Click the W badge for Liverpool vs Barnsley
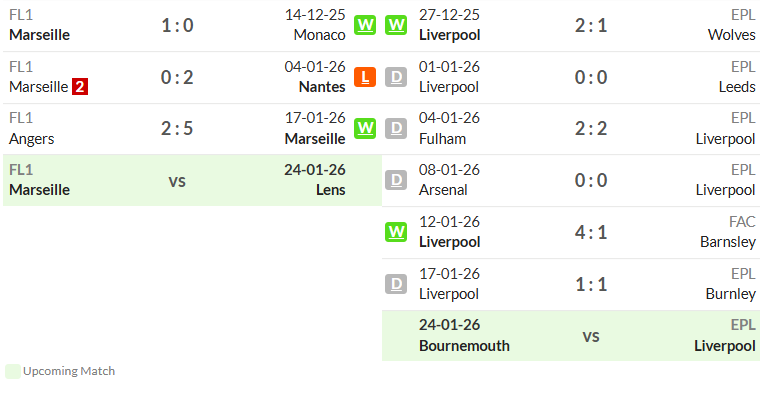Viewport: 760px width, 400px height. click(x=396, y=232)
